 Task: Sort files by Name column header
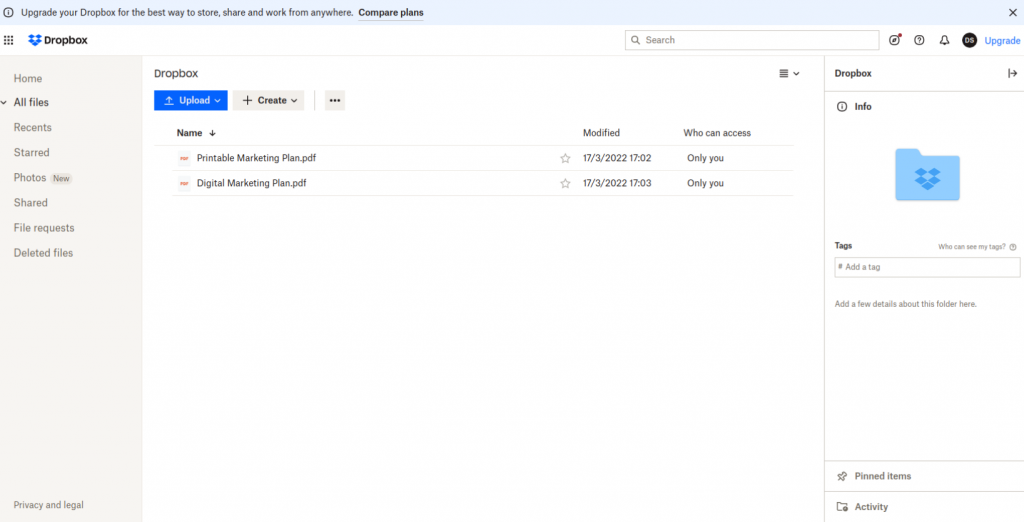pyautogui.click(x=190, y=133)
